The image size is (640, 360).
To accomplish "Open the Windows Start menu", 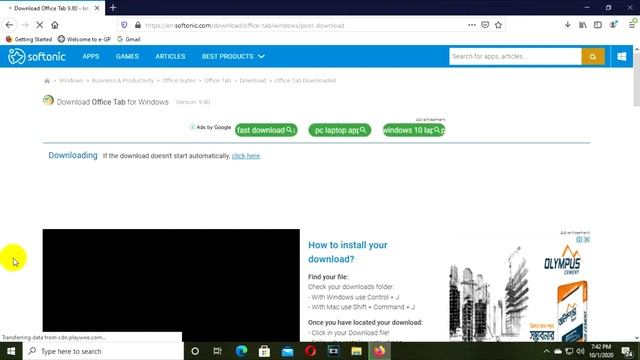I will point(11,351).
